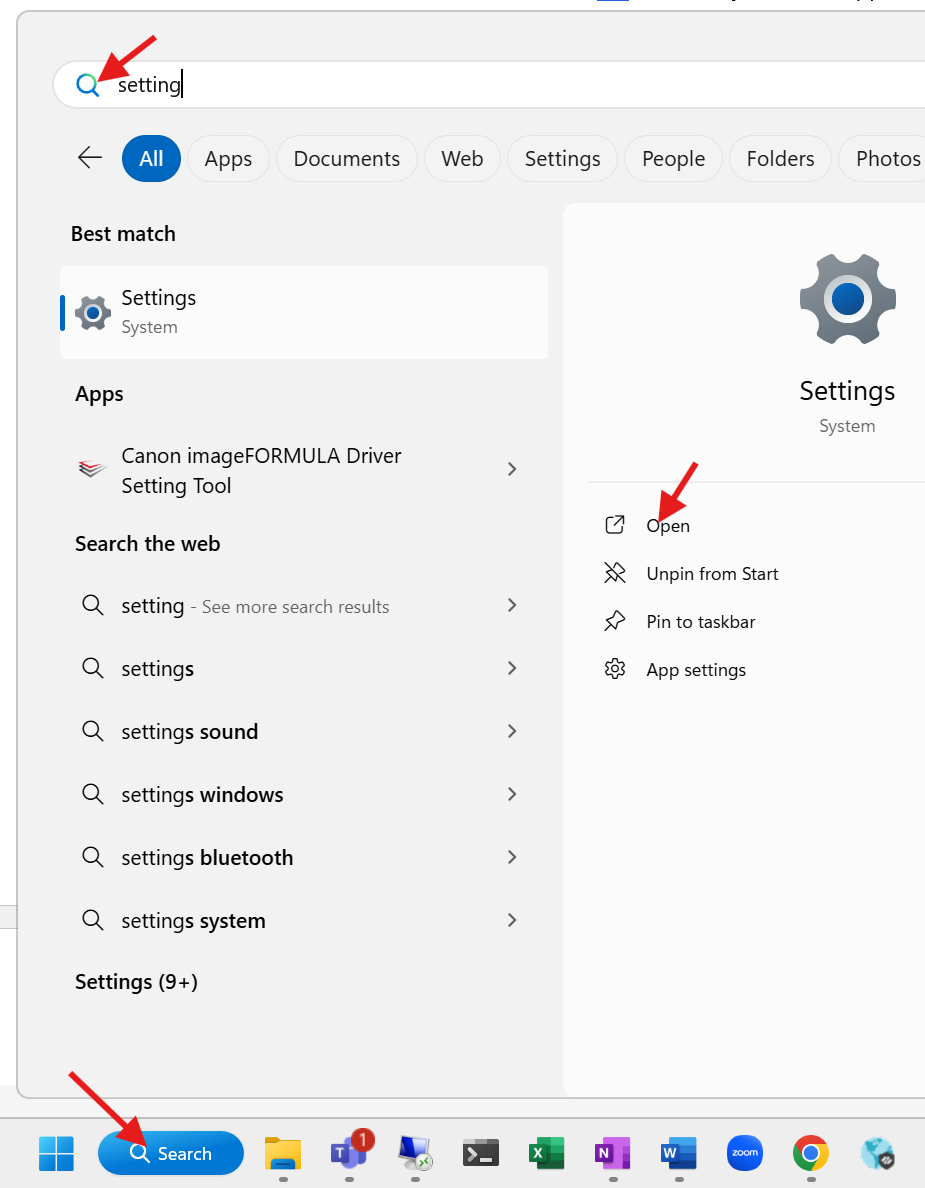
Task: Expand the 'settings bluetooth' search suggestion
Action: tap(511, 857)
